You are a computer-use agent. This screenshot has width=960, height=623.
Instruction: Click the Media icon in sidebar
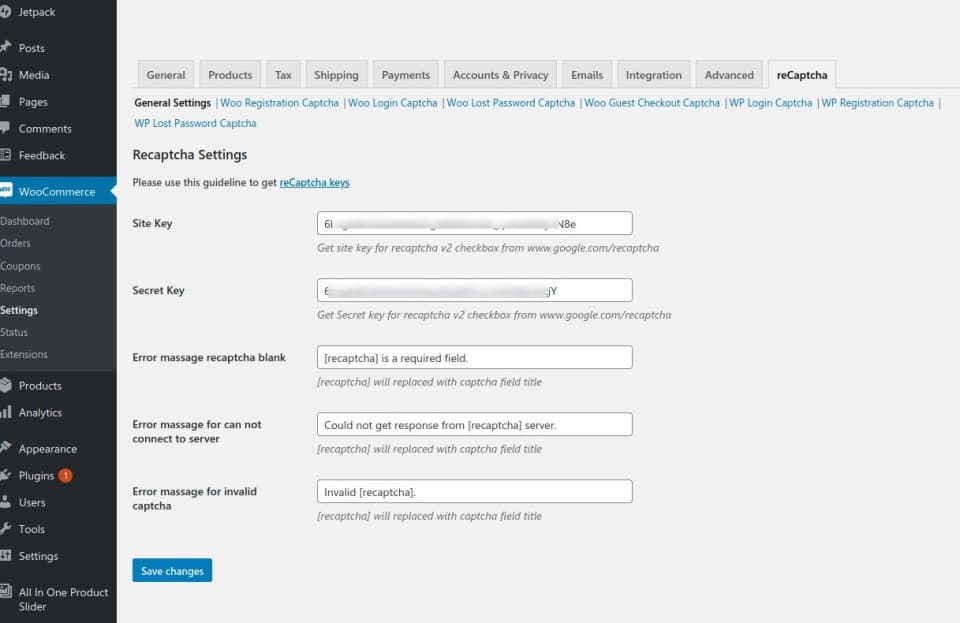6,75
